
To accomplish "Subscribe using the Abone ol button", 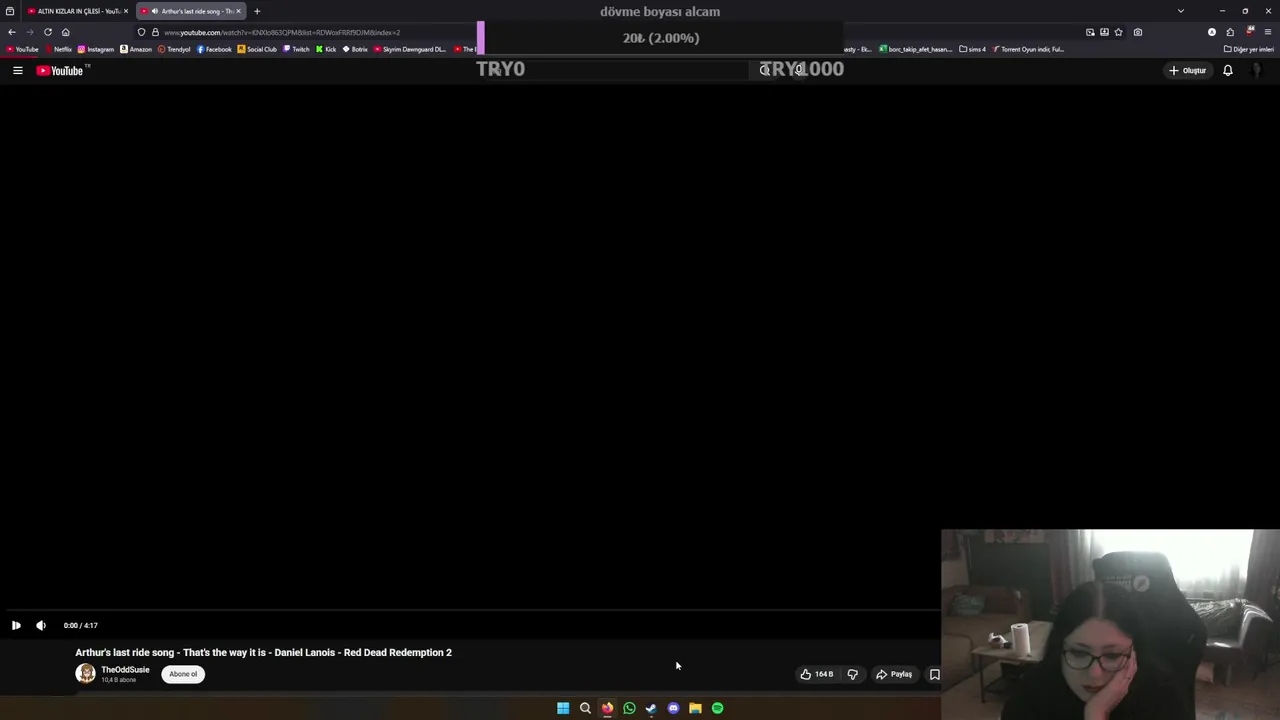I will click(183, 674).
